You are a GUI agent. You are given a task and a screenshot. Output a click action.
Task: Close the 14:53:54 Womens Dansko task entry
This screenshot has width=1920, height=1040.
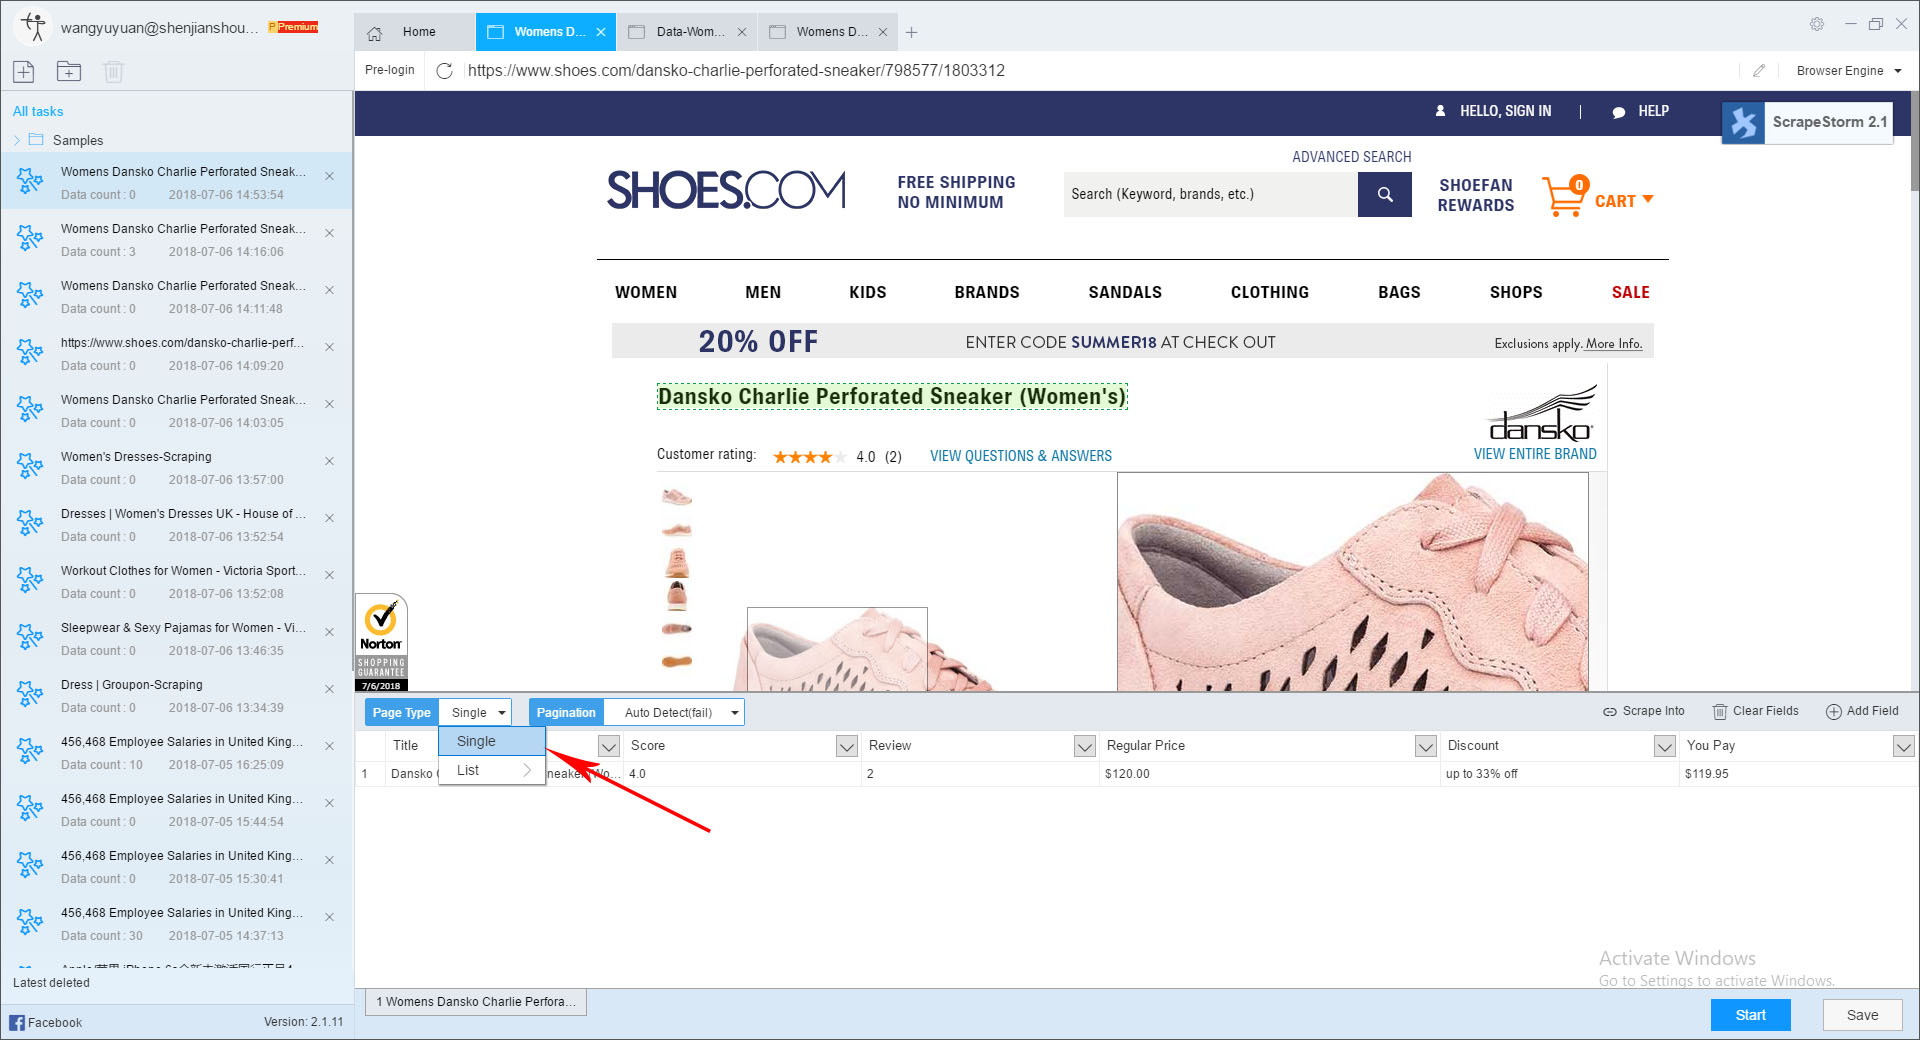point(329,176)
